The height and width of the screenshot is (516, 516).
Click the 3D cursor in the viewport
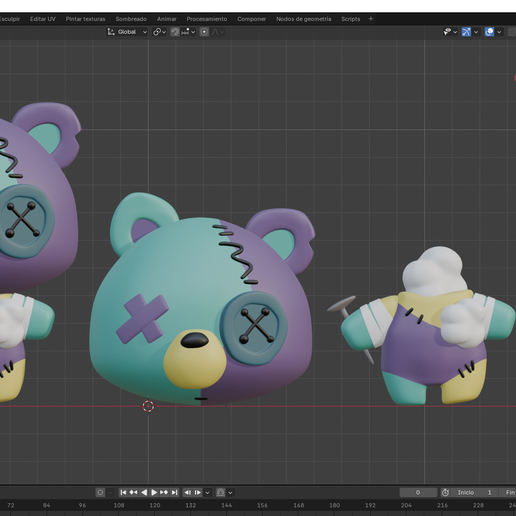(x=148, y=406)
